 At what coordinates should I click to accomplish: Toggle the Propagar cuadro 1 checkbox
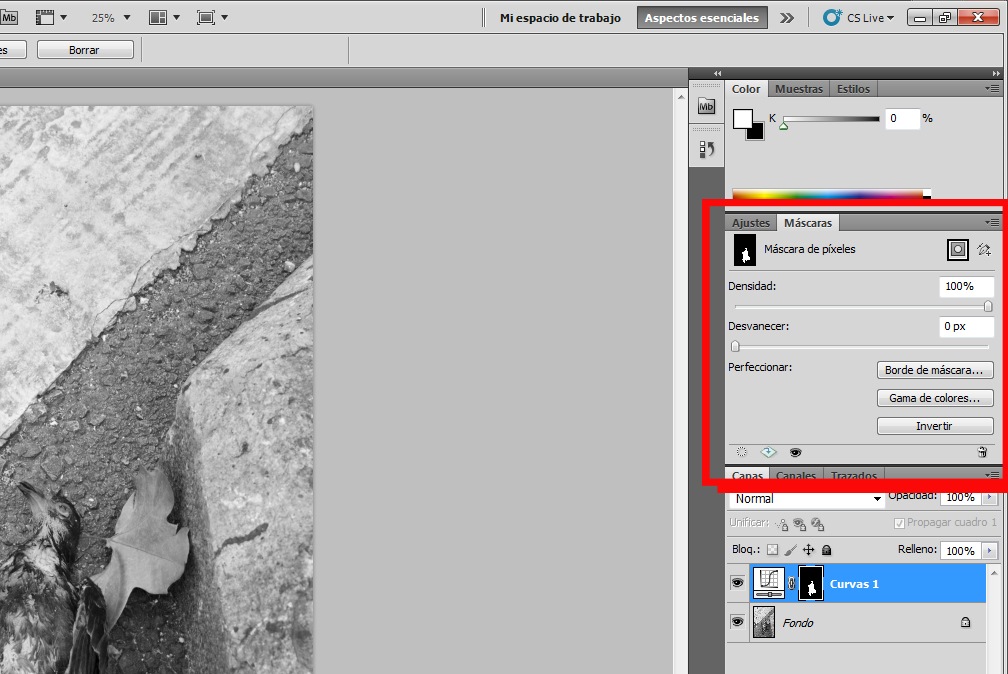[x=899, y=523]
